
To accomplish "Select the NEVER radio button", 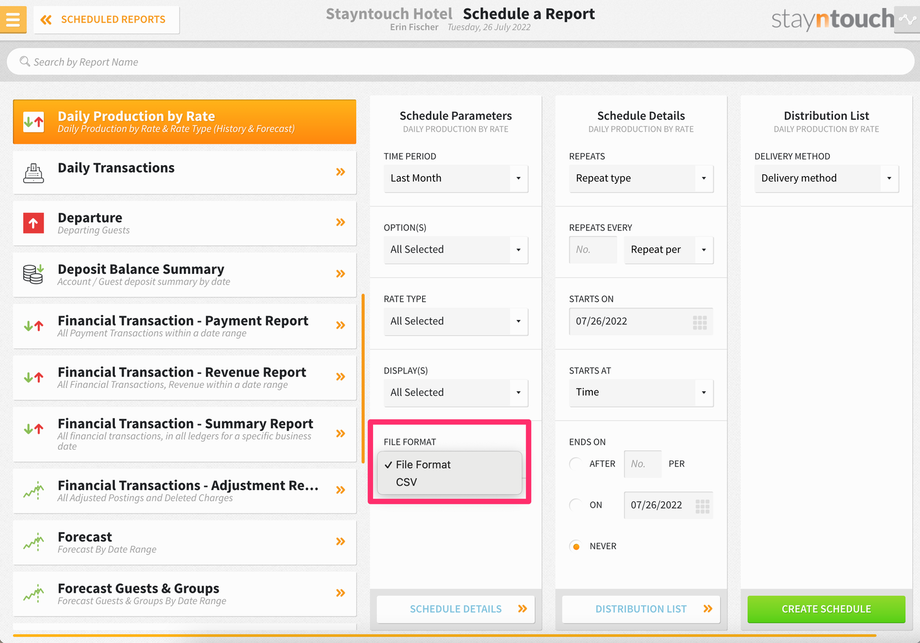I will [576, 546].
